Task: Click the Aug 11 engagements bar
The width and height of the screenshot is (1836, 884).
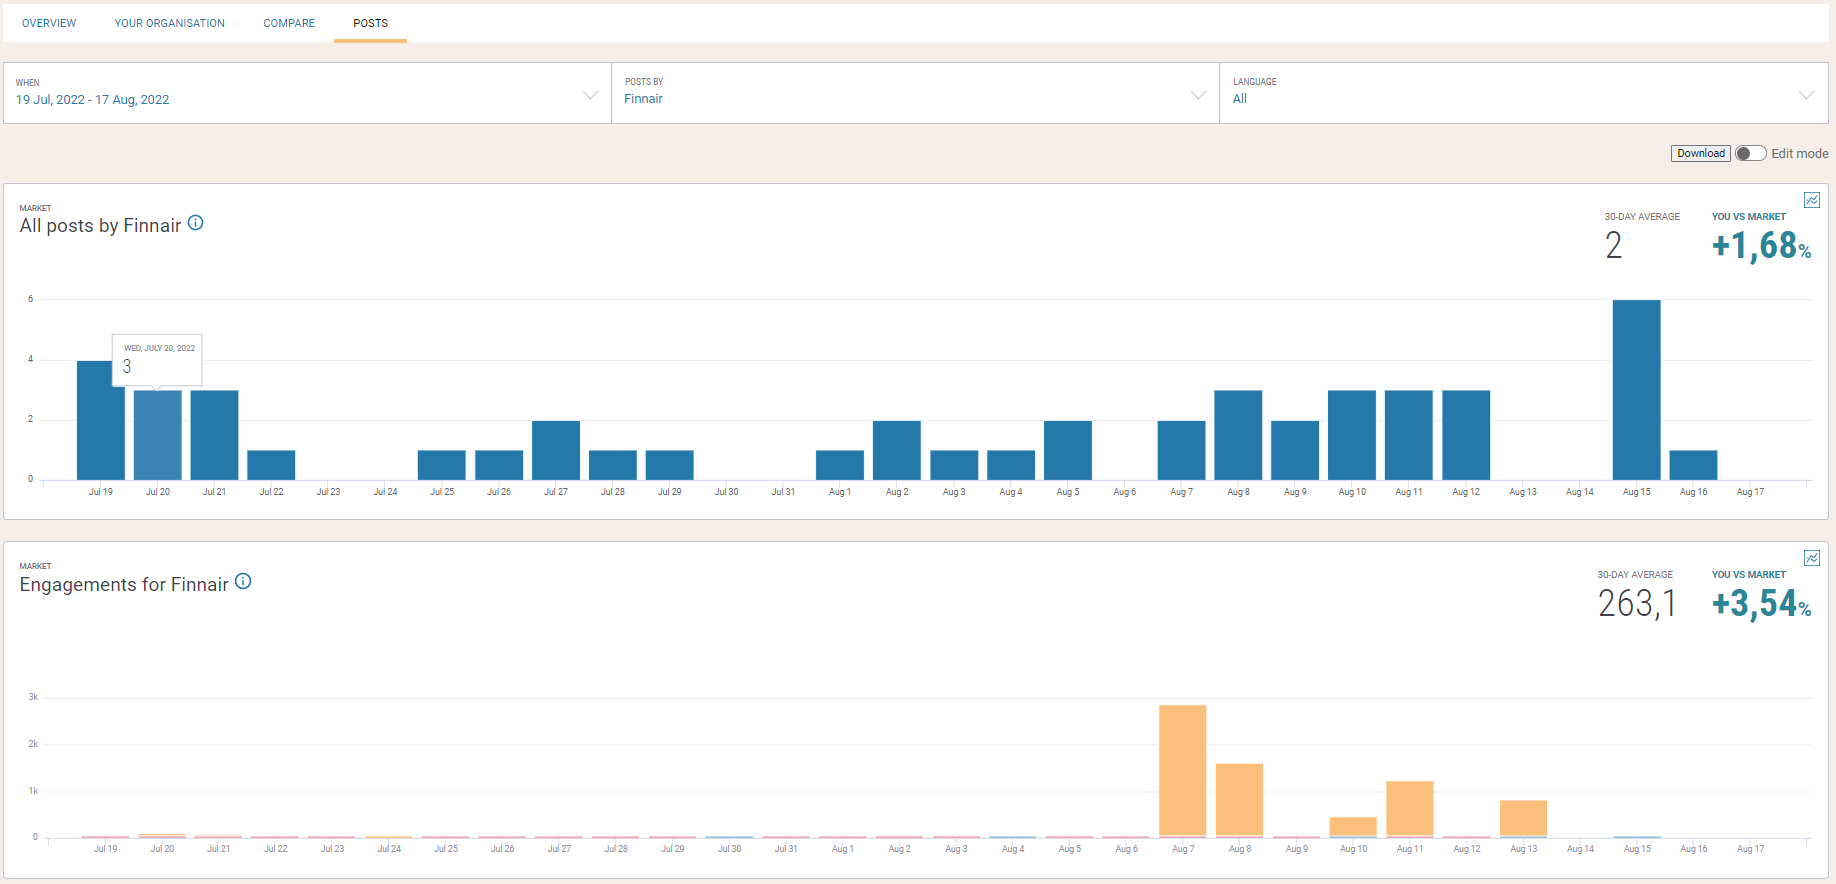Action: (1410, 809)
